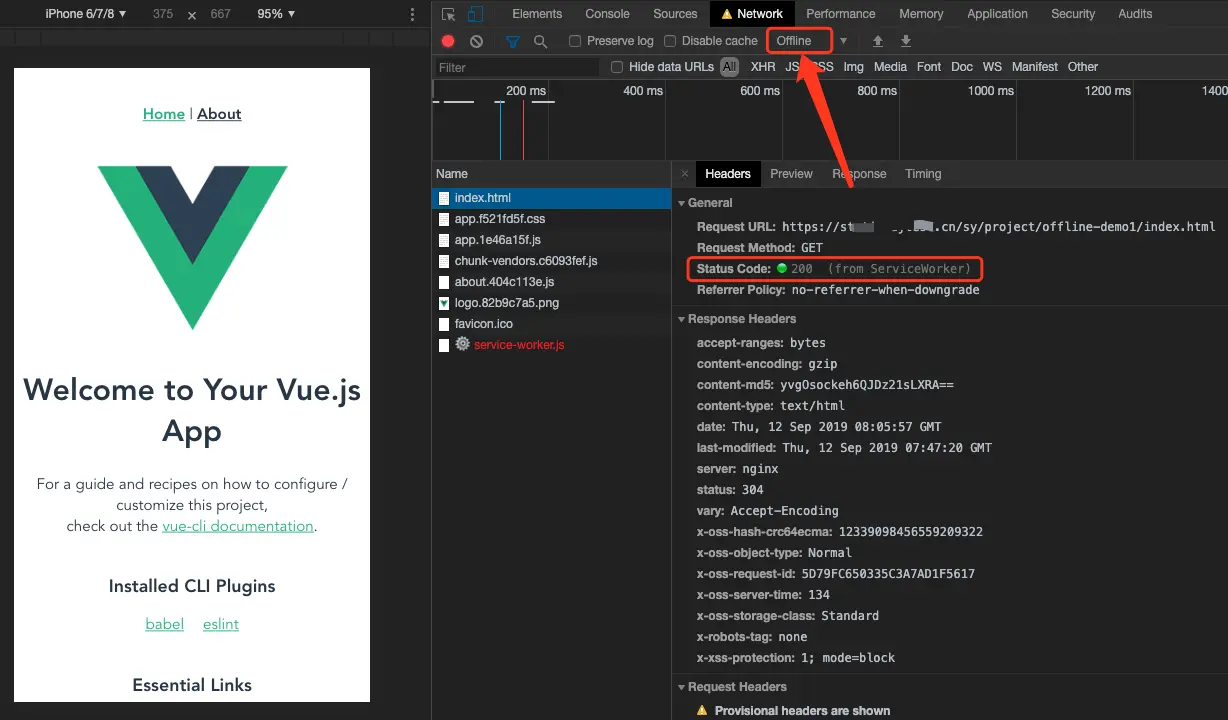Open the Security tab

click(1073, 14)
